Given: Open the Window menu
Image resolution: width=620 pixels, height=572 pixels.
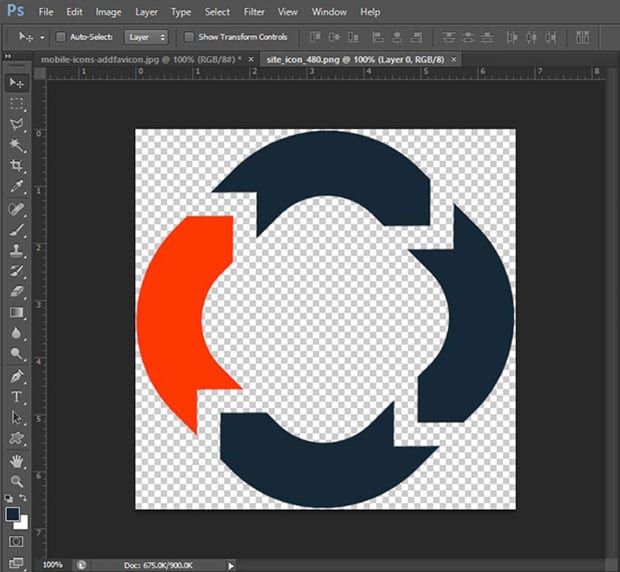Looking at the screenshot, I should (329, 12).
